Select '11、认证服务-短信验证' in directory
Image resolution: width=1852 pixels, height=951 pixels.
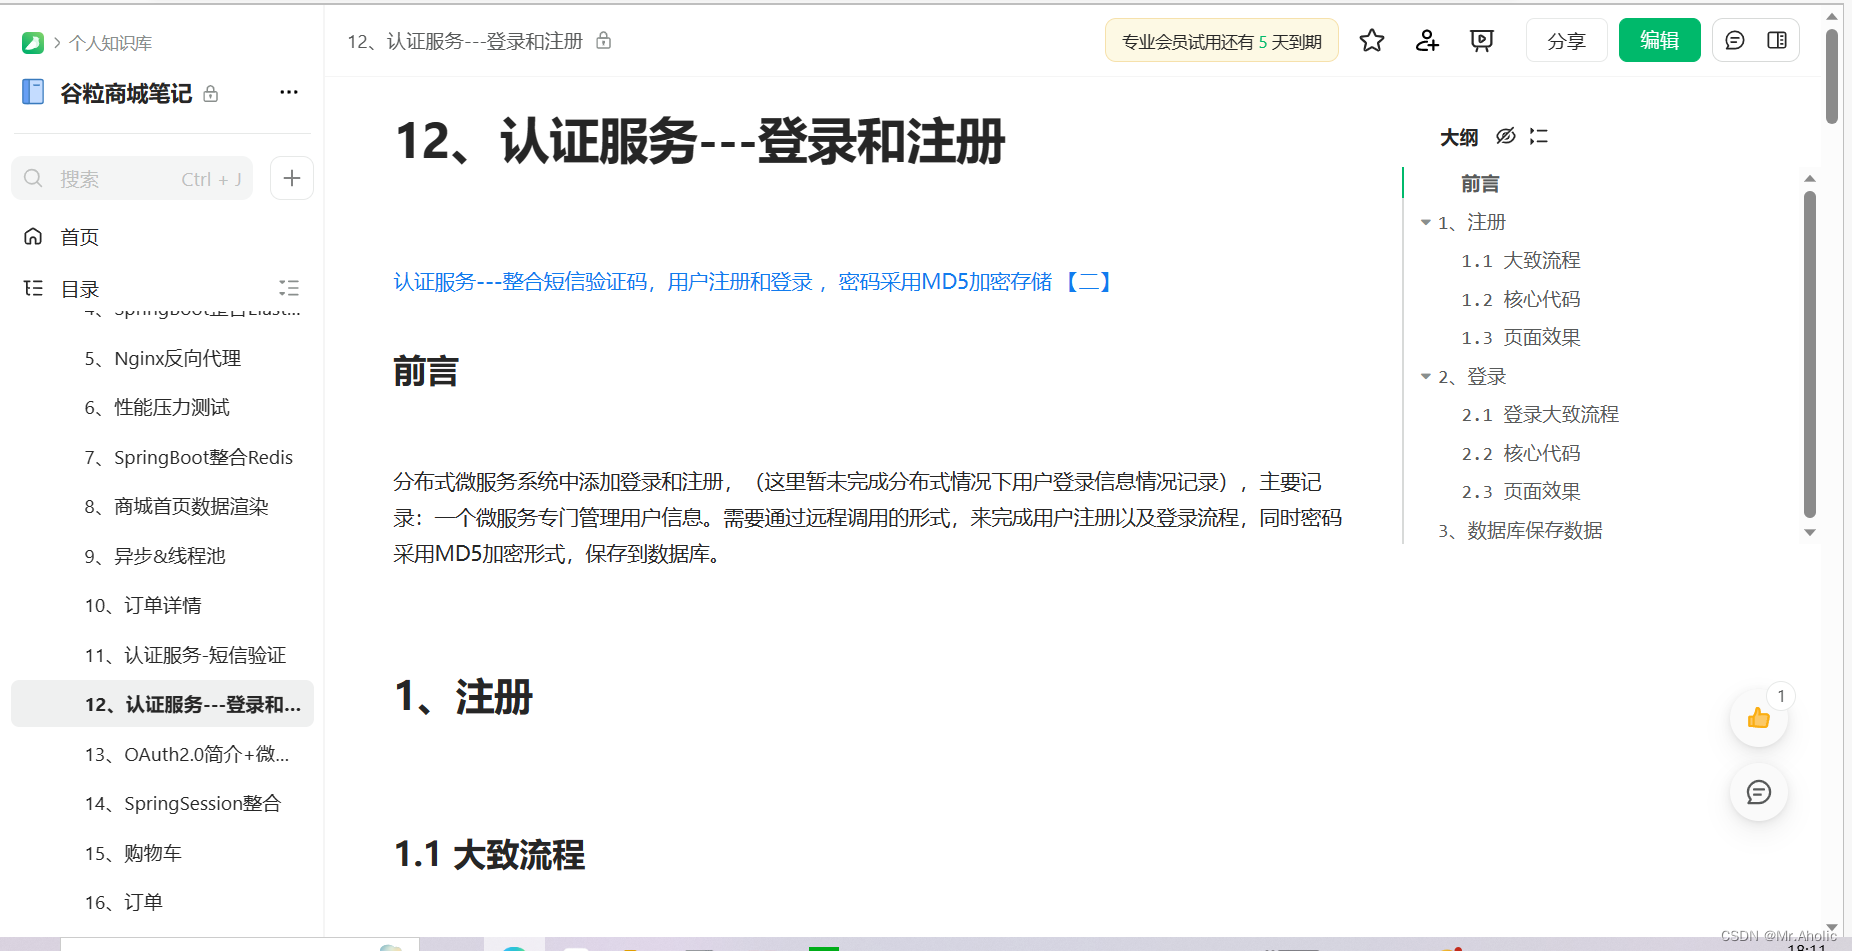pyautogui.click(x=185, y=655)
